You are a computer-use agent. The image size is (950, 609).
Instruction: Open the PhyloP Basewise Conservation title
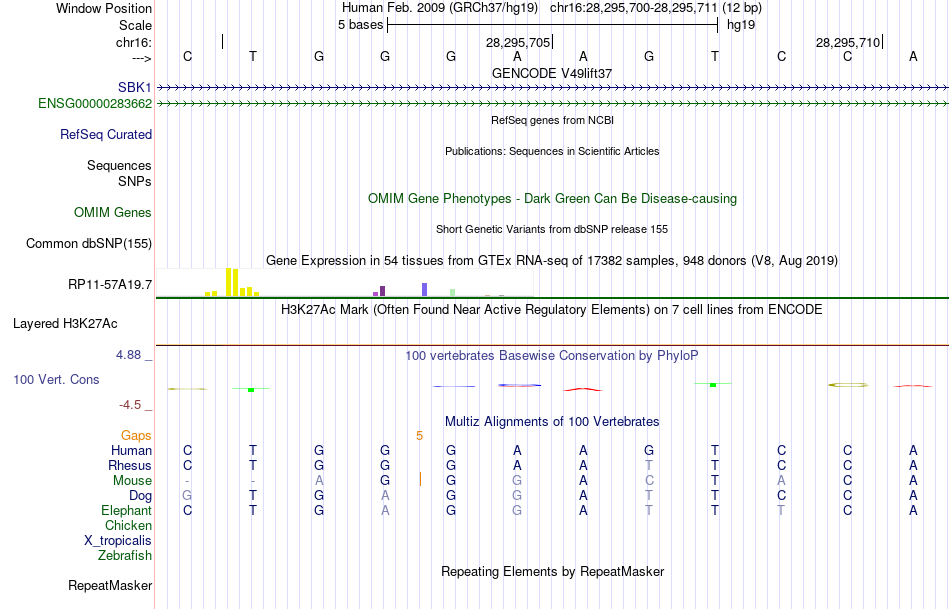coord(552,356)
